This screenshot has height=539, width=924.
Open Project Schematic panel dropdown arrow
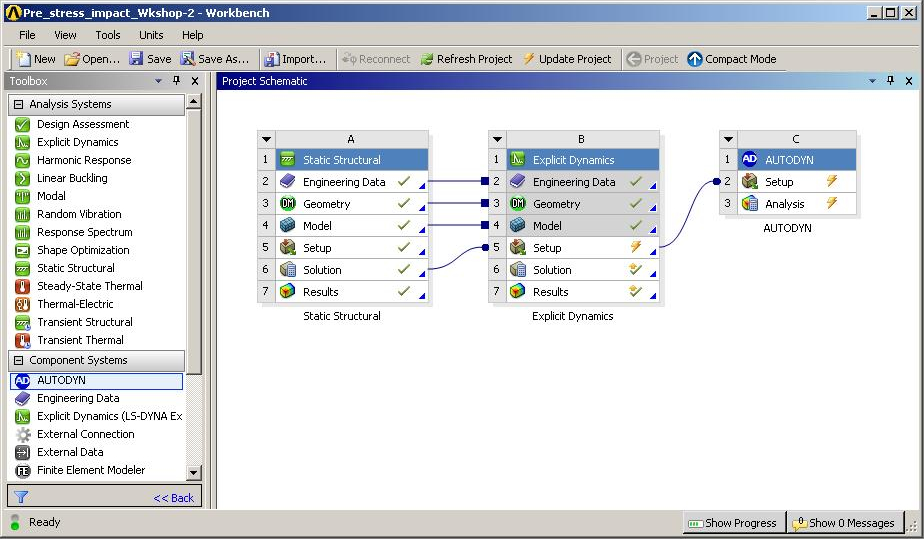(872, 81)
